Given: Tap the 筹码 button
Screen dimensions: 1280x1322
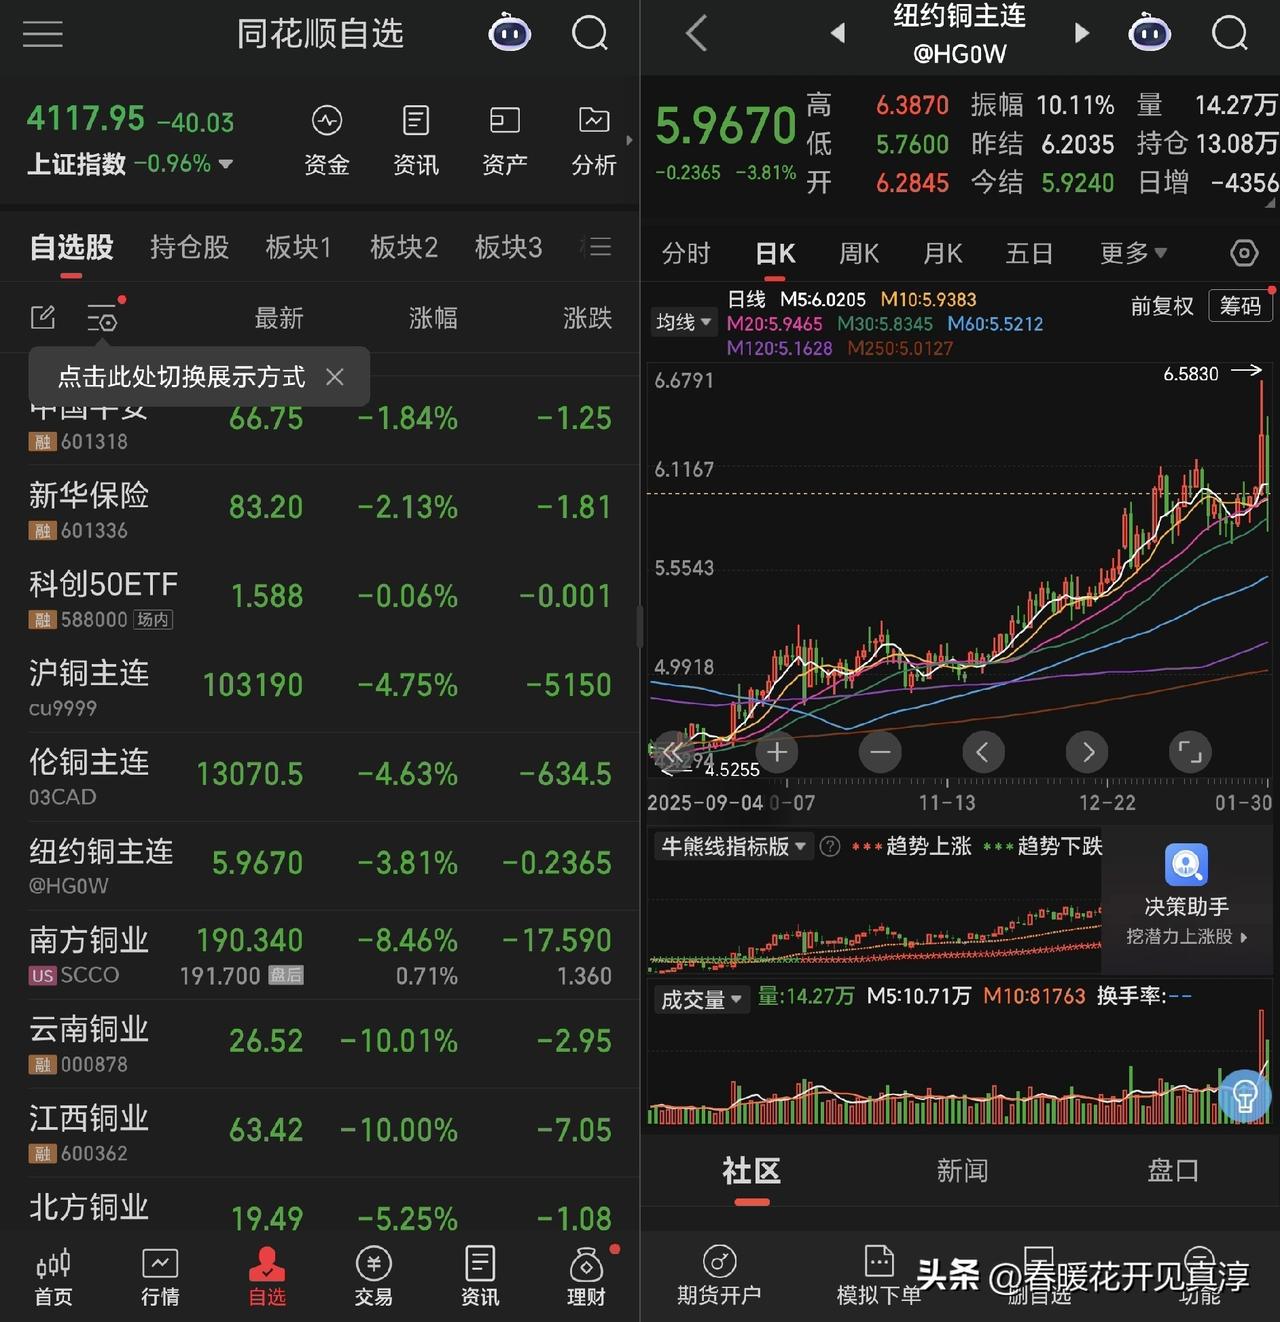Looking at the screenshot, I should [1241, 306].
